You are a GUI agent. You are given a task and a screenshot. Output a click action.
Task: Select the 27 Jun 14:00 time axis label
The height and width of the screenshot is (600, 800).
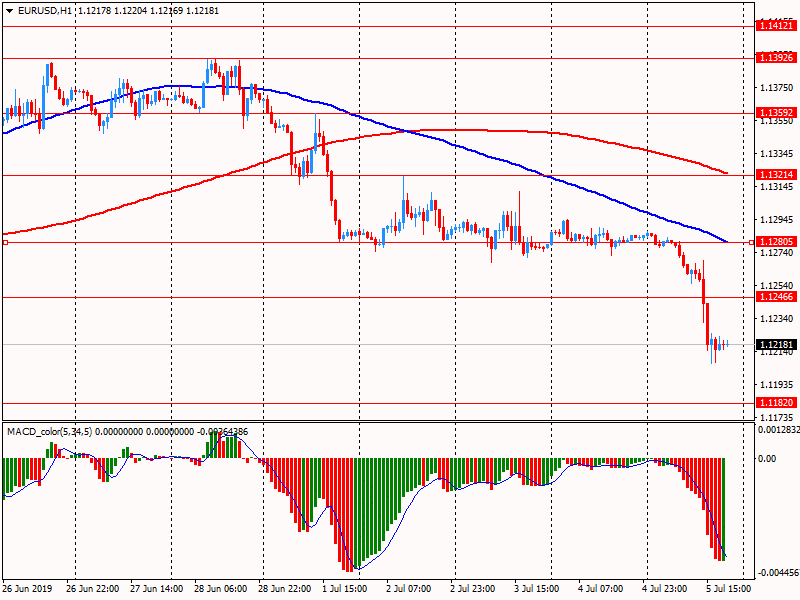pos(157,588)
